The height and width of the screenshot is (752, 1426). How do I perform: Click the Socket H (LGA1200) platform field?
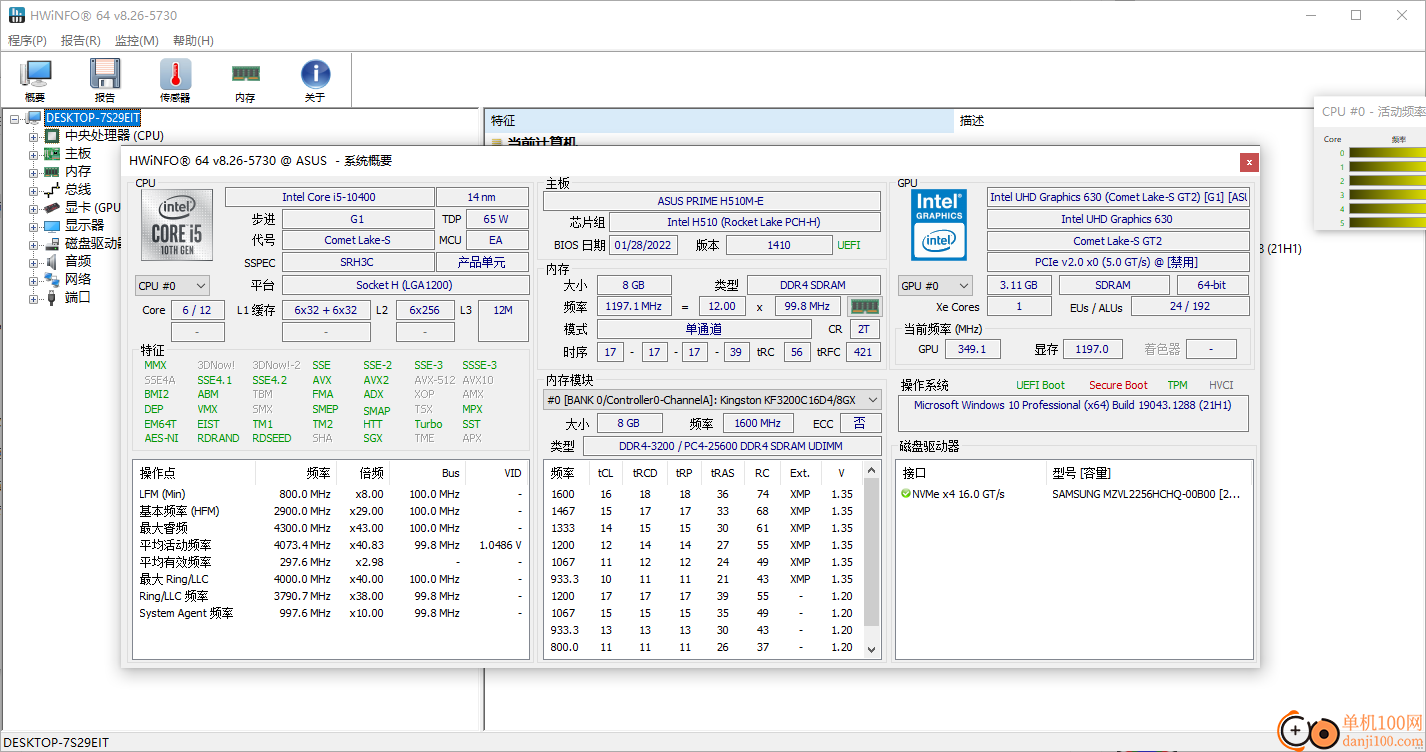(x=405, y=285)
